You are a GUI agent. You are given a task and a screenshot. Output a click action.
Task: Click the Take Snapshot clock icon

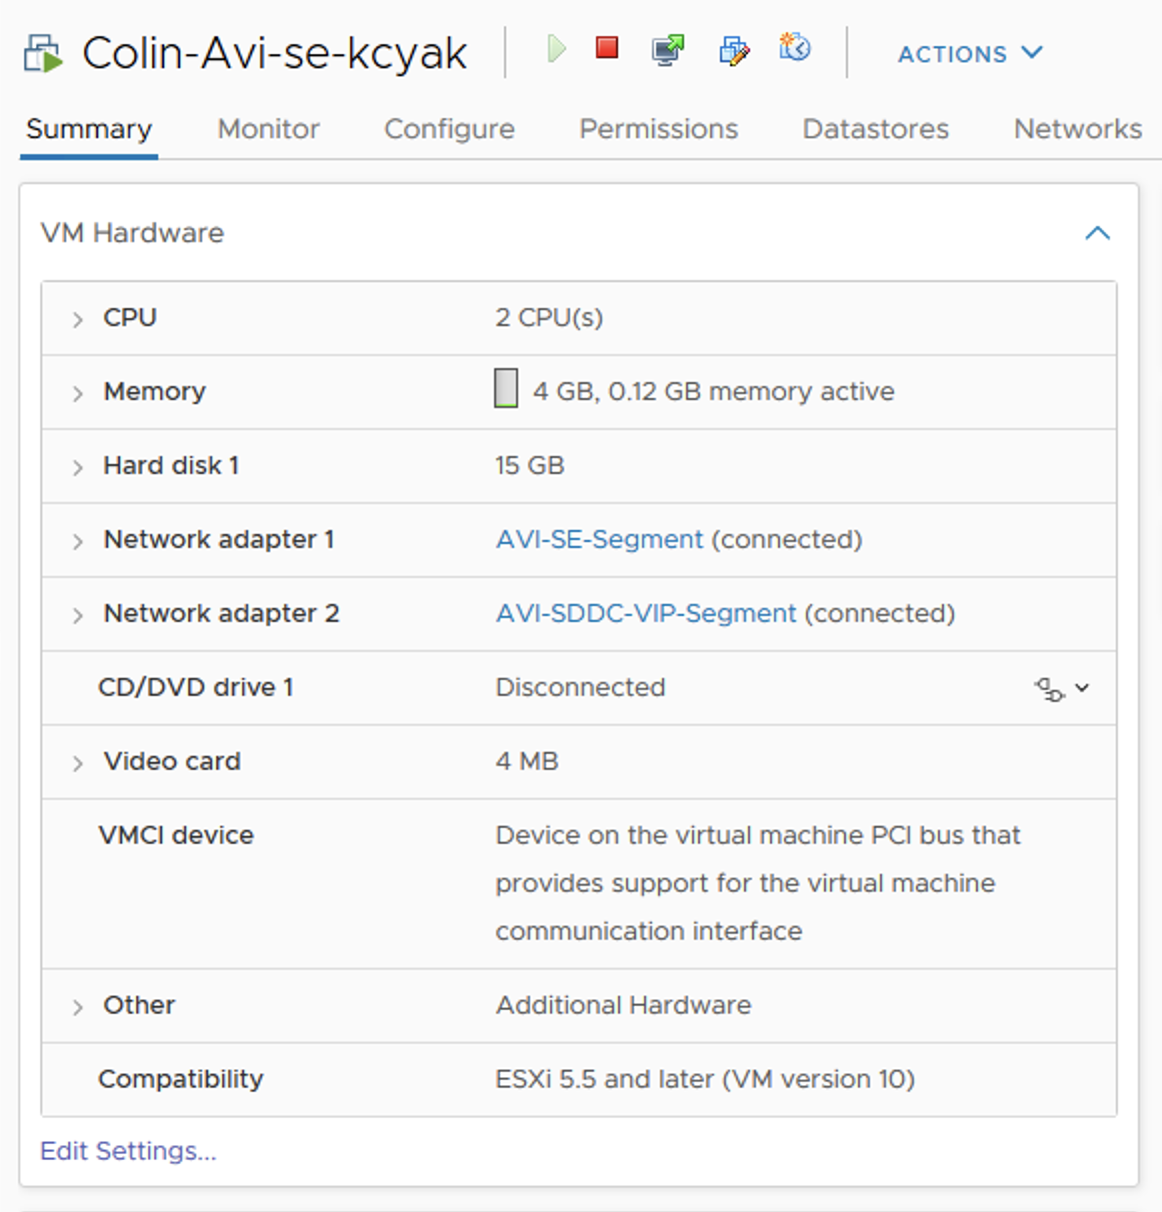pos(795,47)
